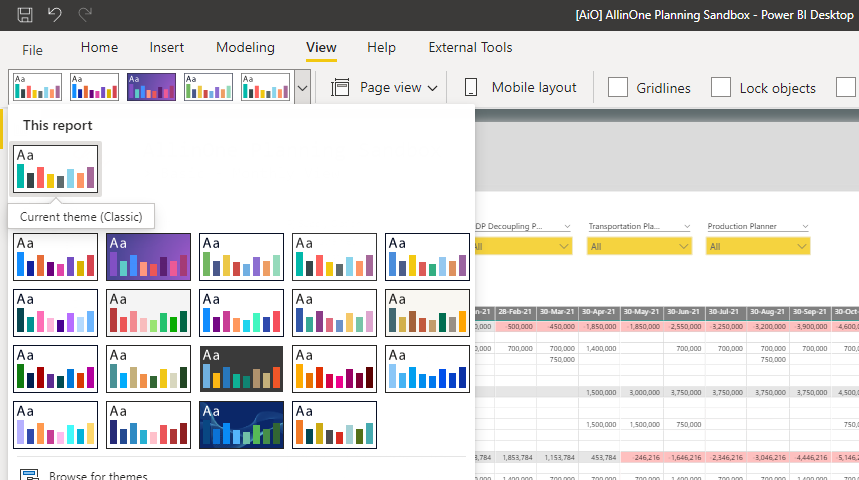Click the Undo arrow icon
The height and width of the screenshot is (480, 859).
(54, 14)
